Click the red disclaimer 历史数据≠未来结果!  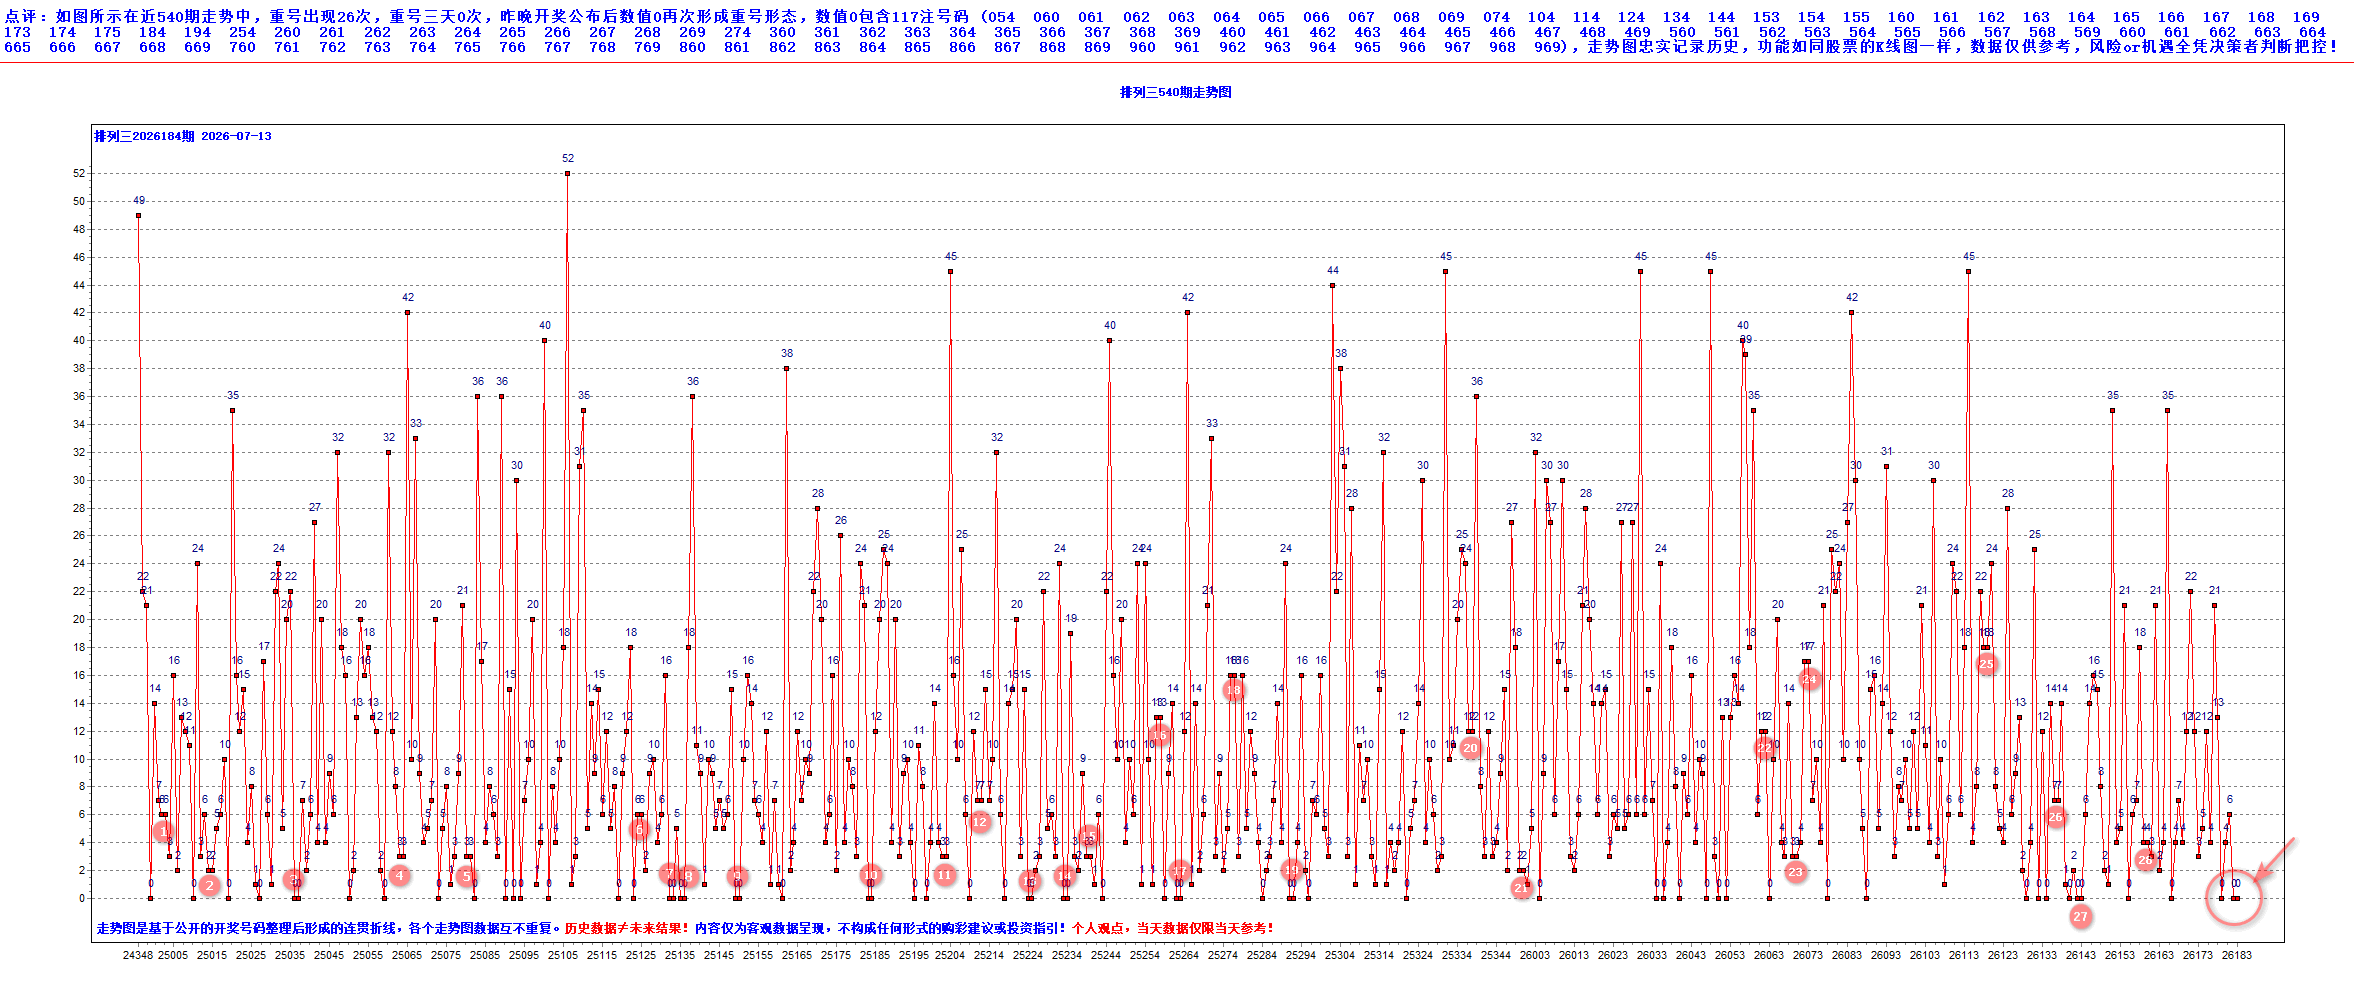[627, 928]
